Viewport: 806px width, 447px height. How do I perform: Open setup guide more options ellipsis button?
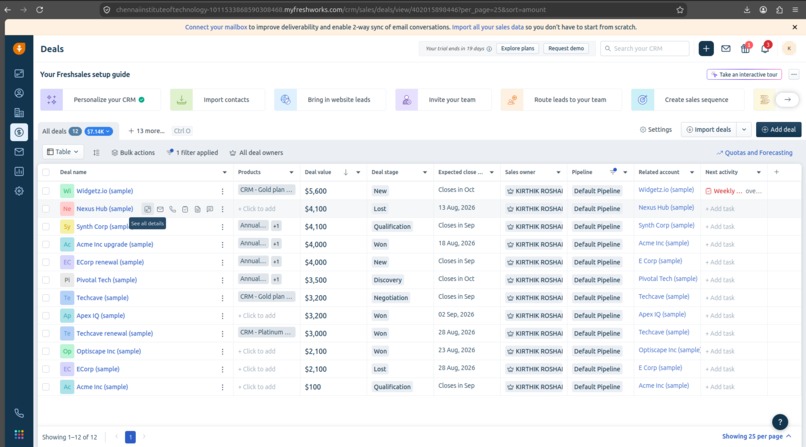tap(794, 74)
